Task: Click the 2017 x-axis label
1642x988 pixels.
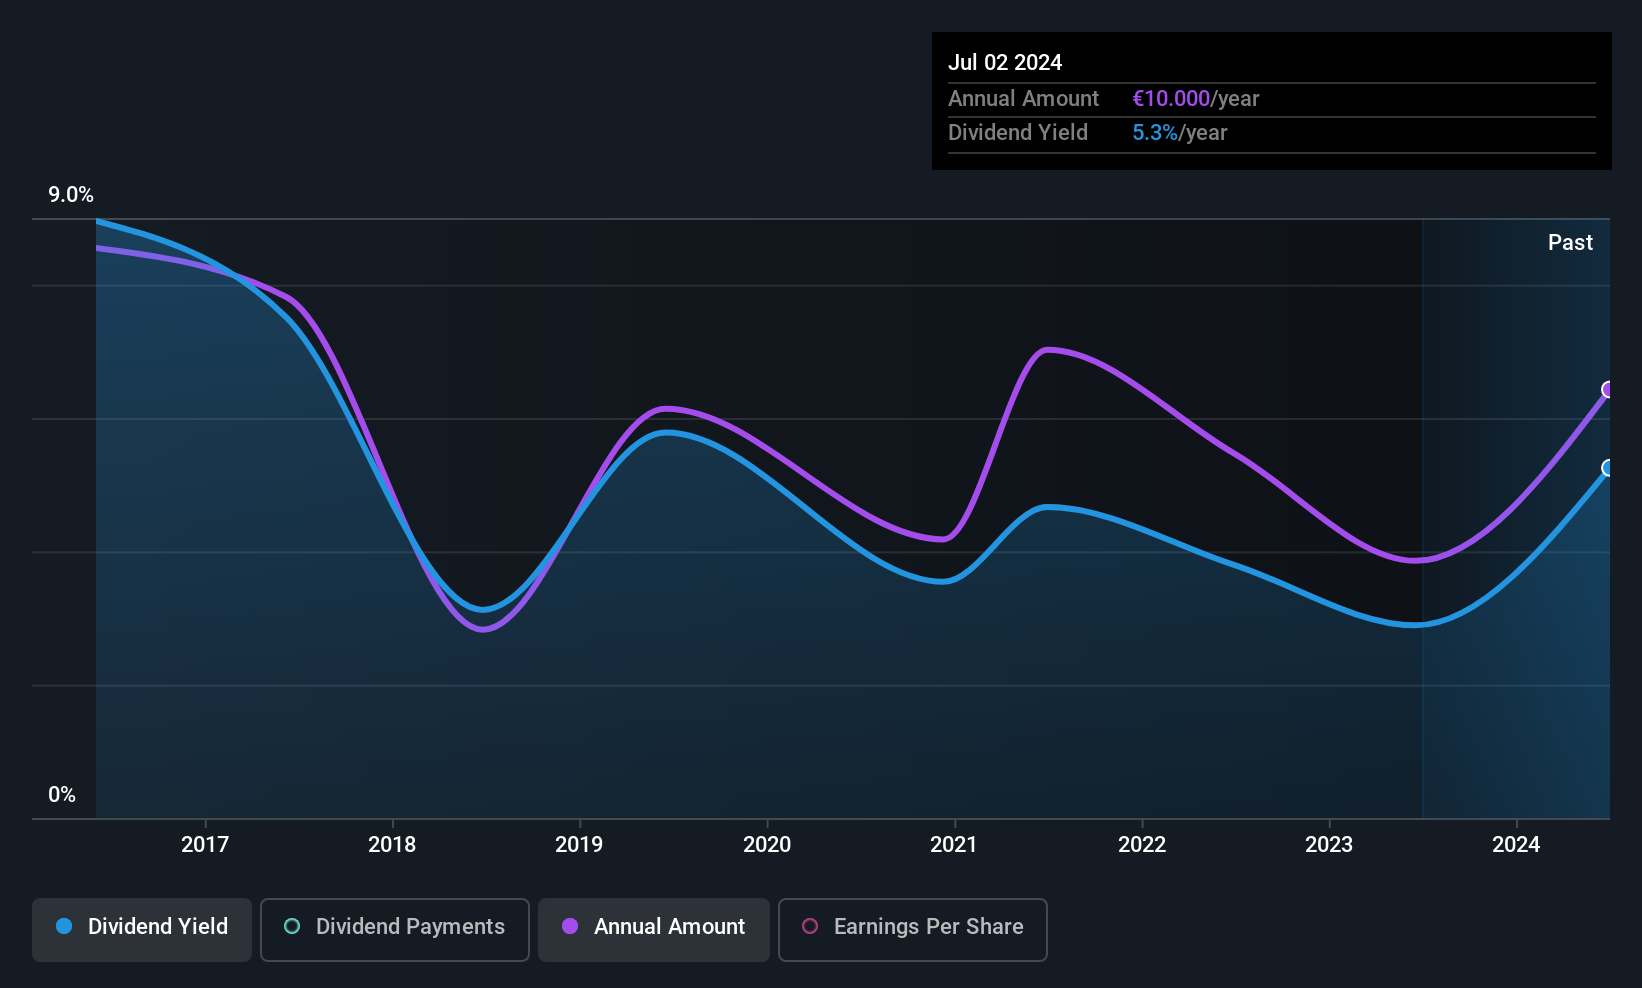Action: [205, 844]
